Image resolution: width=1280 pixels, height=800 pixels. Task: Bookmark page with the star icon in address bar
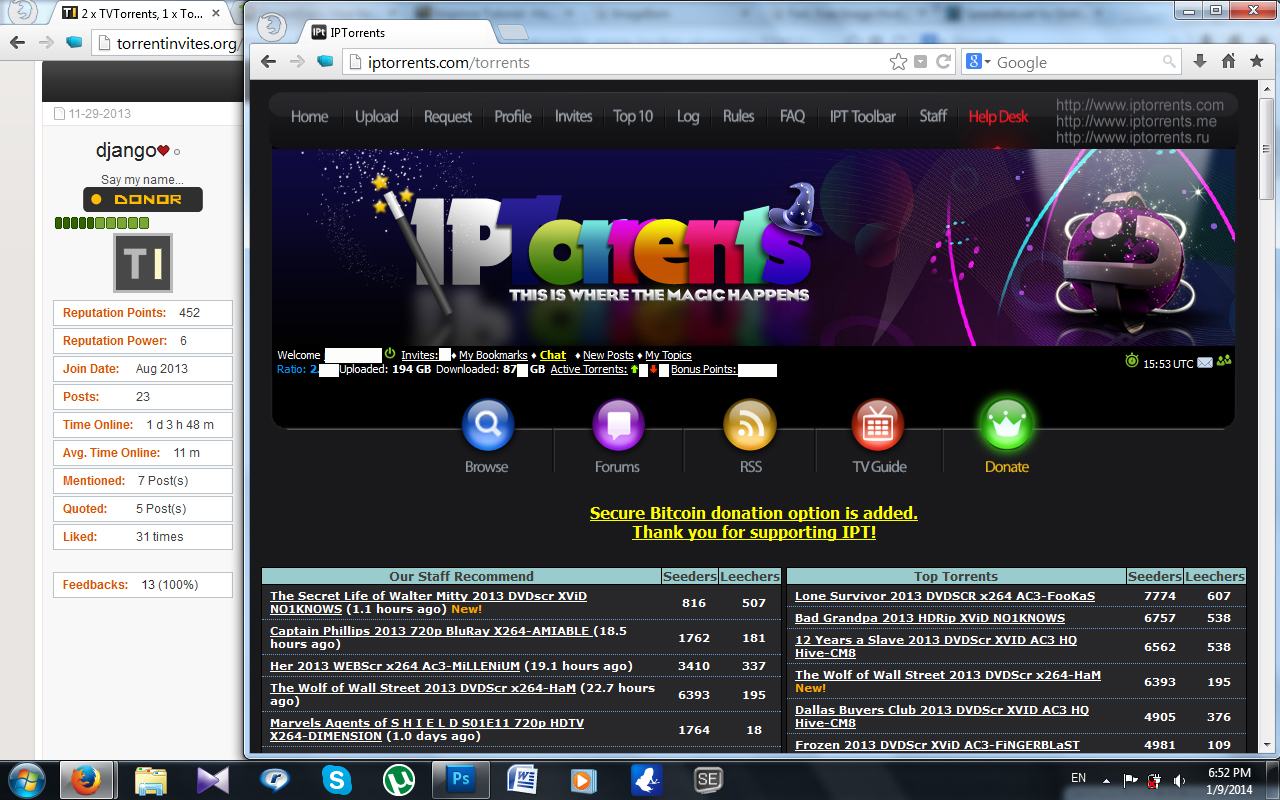click(899, 62)
